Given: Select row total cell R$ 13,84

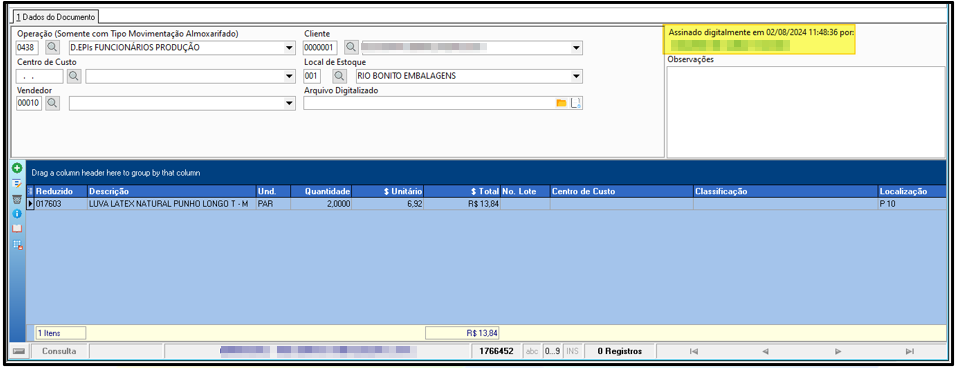Looking at the screenshot, I should coord(462,204).
